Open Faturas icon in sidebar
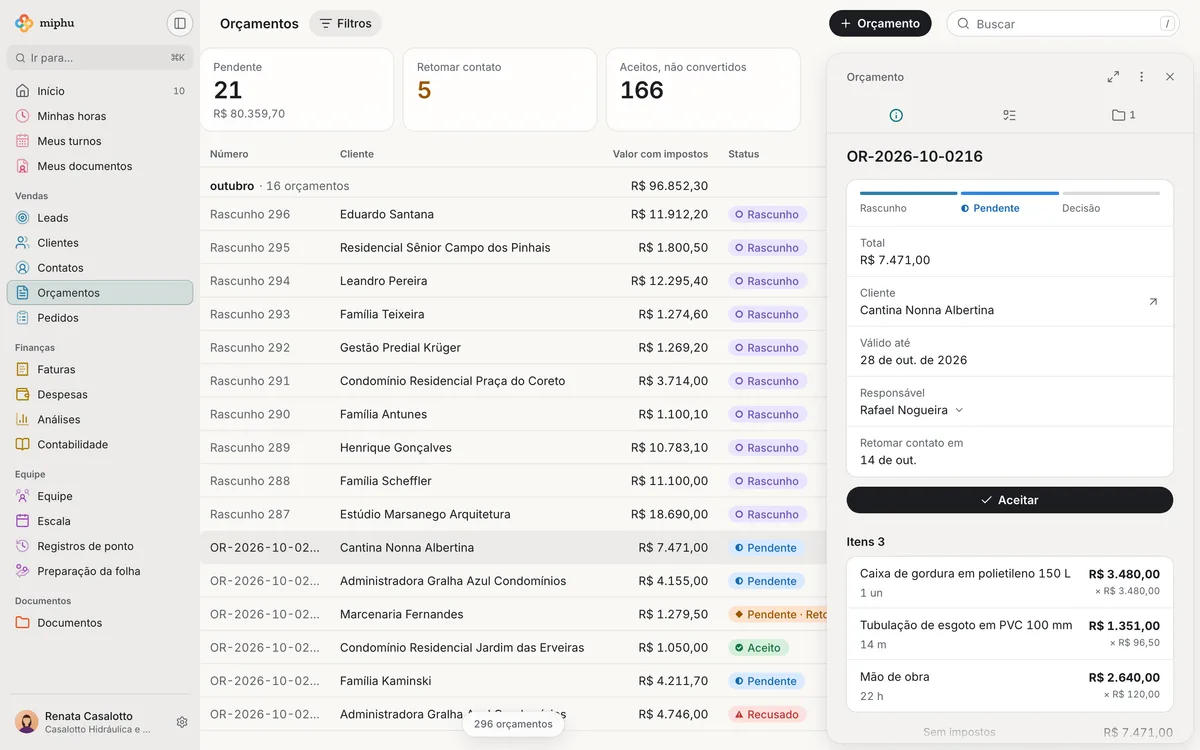 tap(23, 370)
